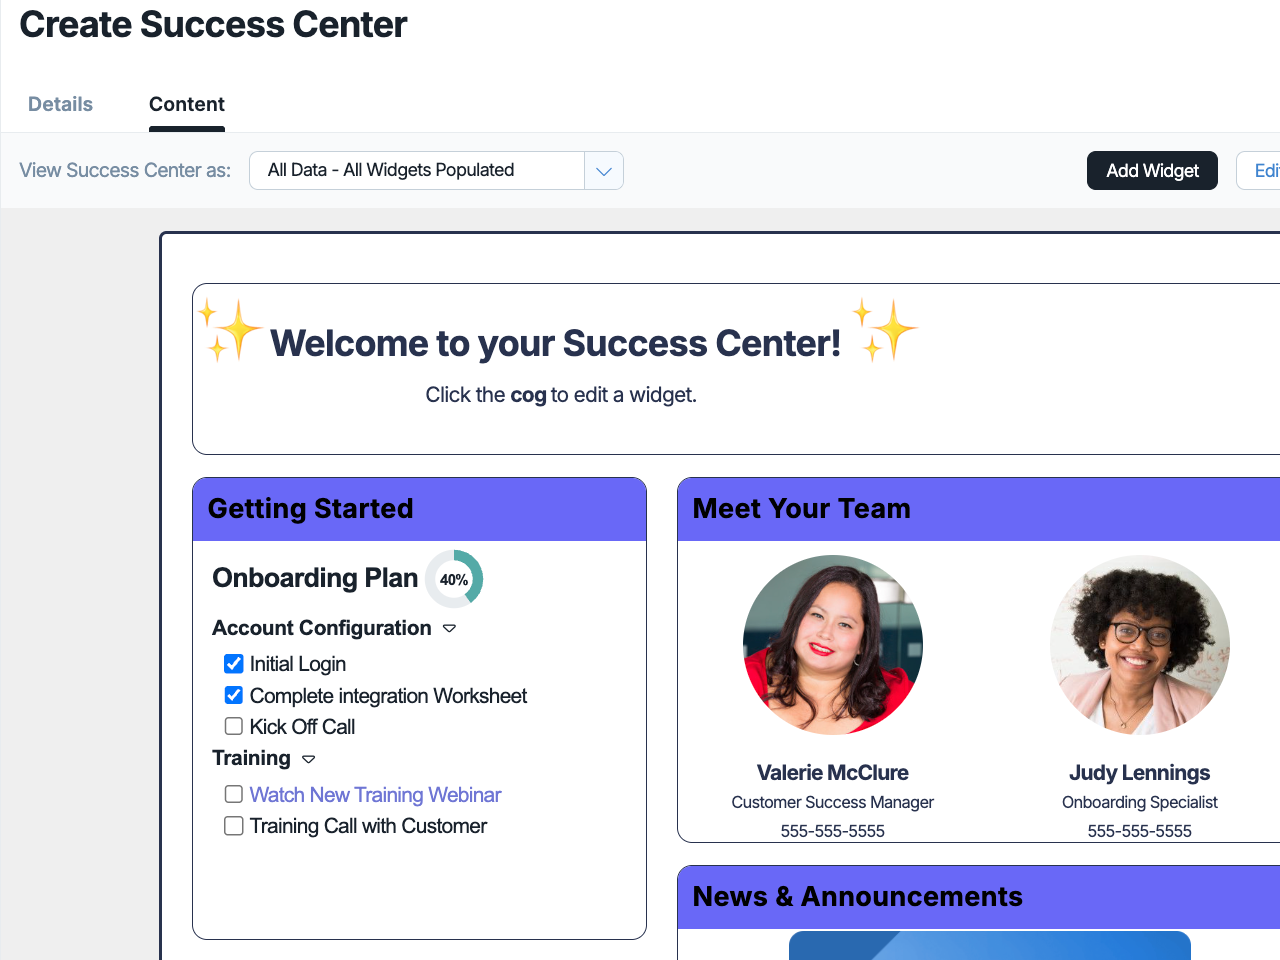Viewport: 1280px width, 960px height.
Task: Uncheck the Initial Login checkbox
Action: point(234,664)
